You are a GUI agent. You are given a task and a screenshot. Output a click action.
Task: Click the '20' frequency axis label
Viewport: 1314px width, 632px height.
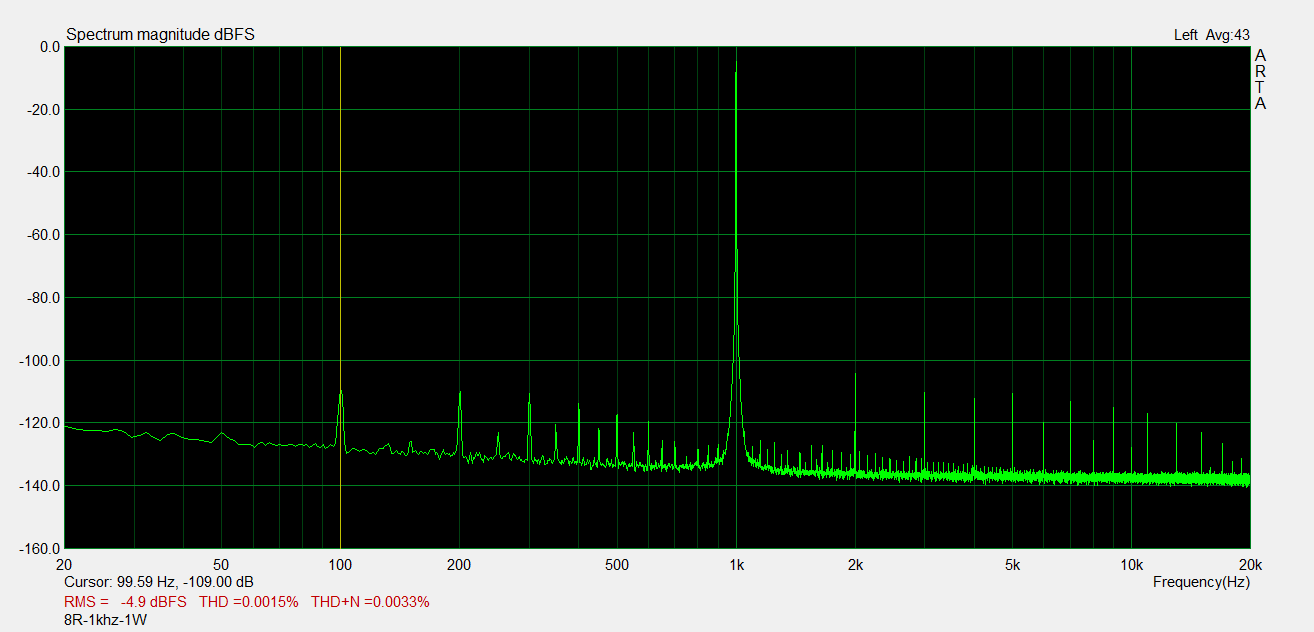tap(65, 565)
